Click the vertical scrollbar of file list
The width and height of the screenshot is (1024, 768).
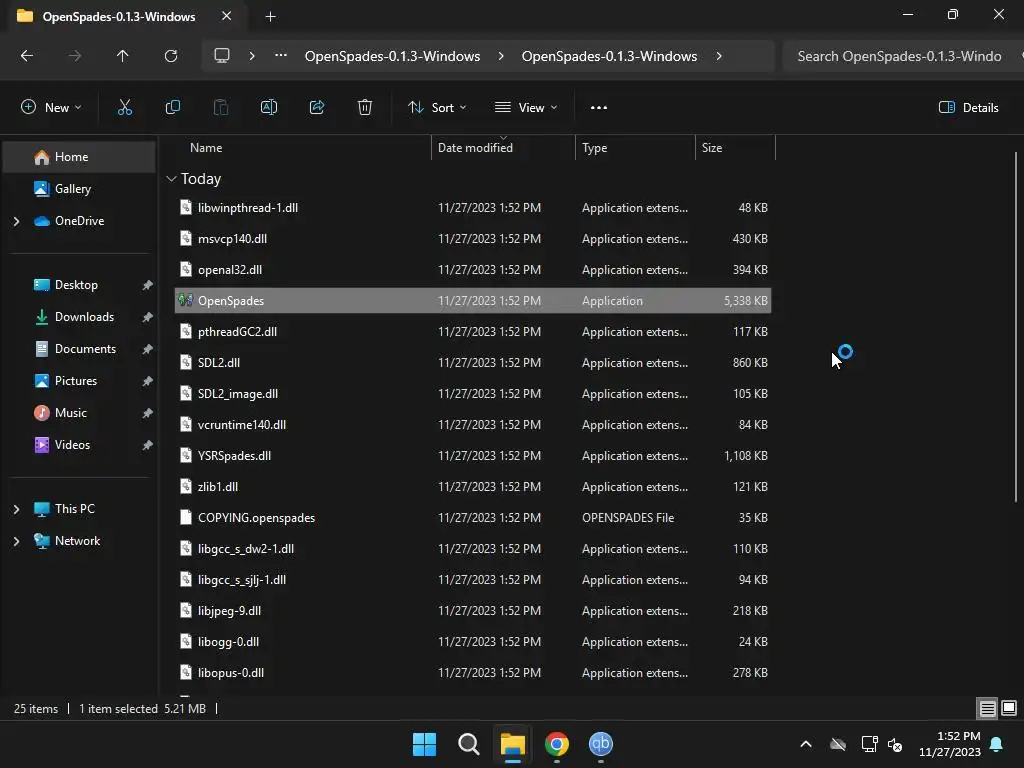click(x=1016, y=327)
